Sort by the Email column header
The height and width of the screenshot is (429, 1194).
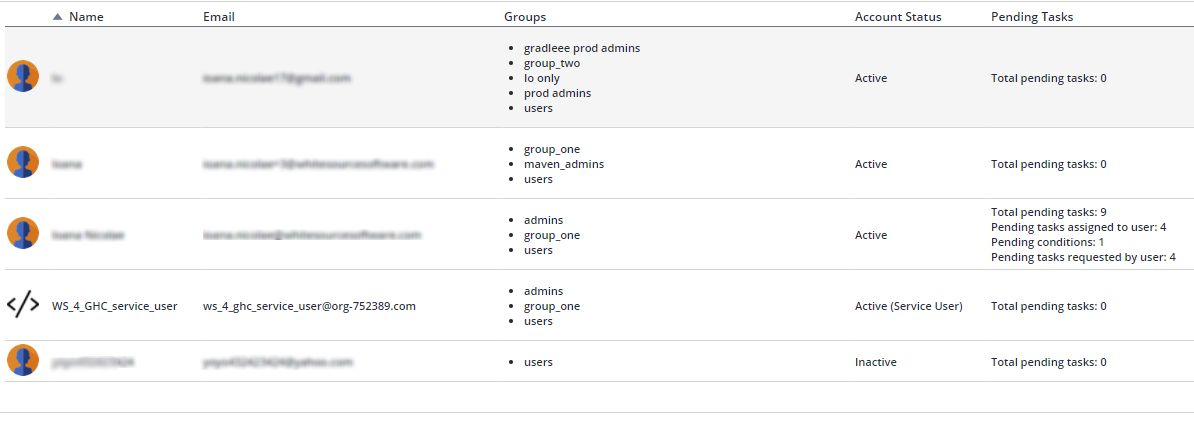point(219,17)
